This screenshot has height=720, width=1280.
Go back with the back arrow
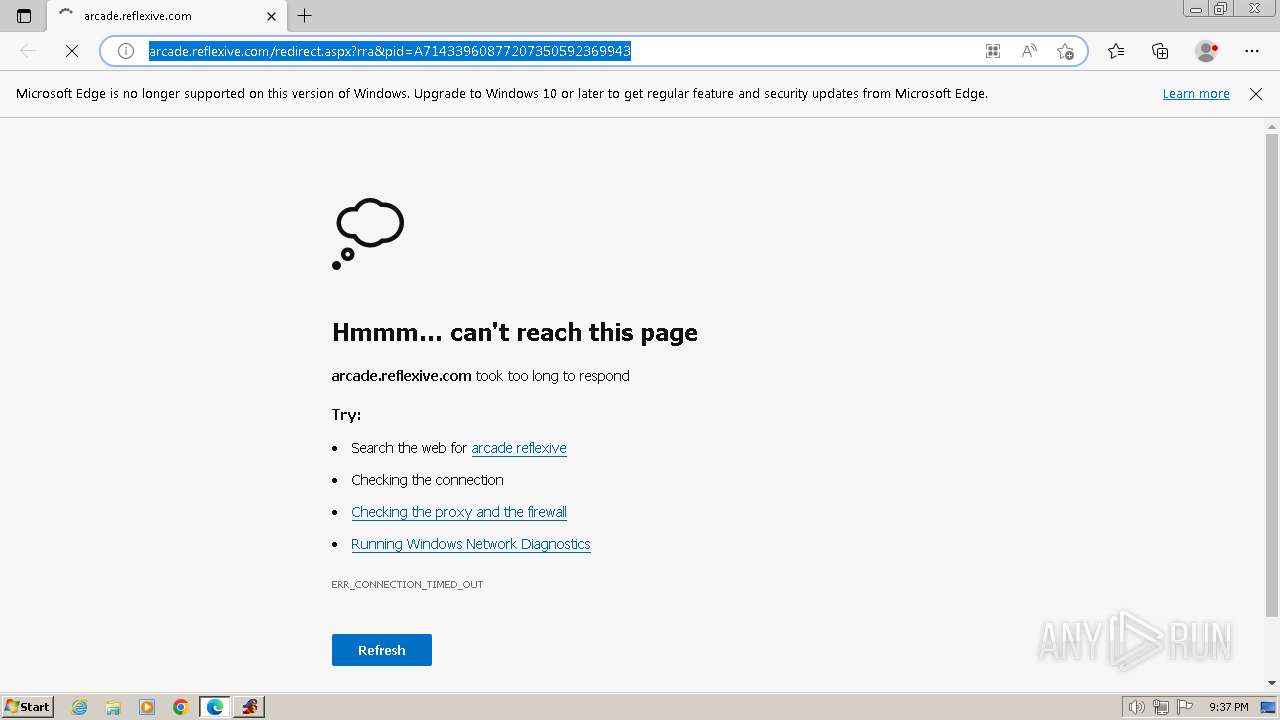(28, 51)
